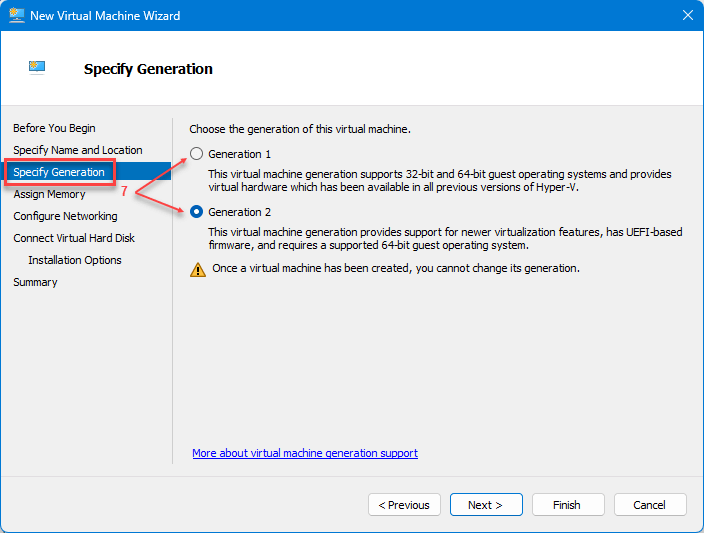The height and width of the screenshot is (533, 704).
Task: Select the Generation 1 radio button
Action: tap(196, 154)
